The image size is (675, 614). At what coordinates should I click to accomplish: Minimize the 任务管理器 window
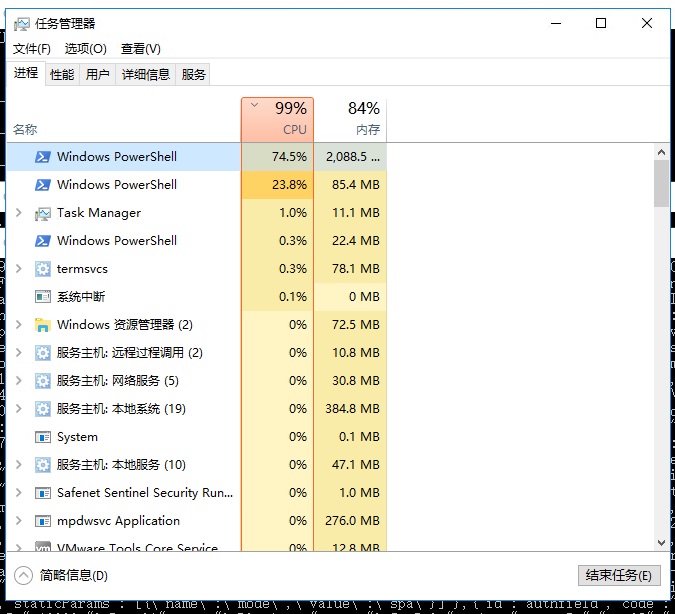(x=556, y=23)
